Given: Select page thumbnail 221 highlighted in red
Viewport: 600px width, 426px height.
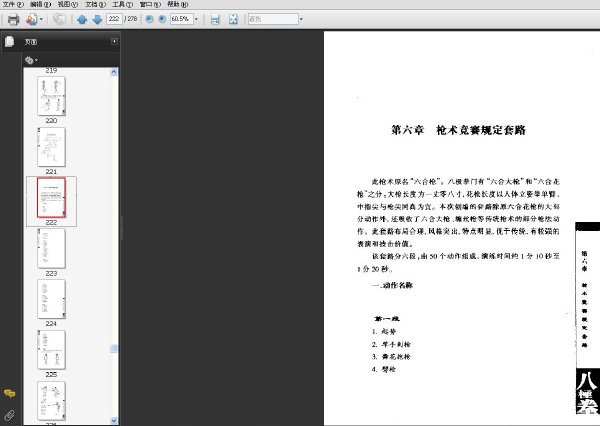Looking at the screenshot, I should (51, 197).
